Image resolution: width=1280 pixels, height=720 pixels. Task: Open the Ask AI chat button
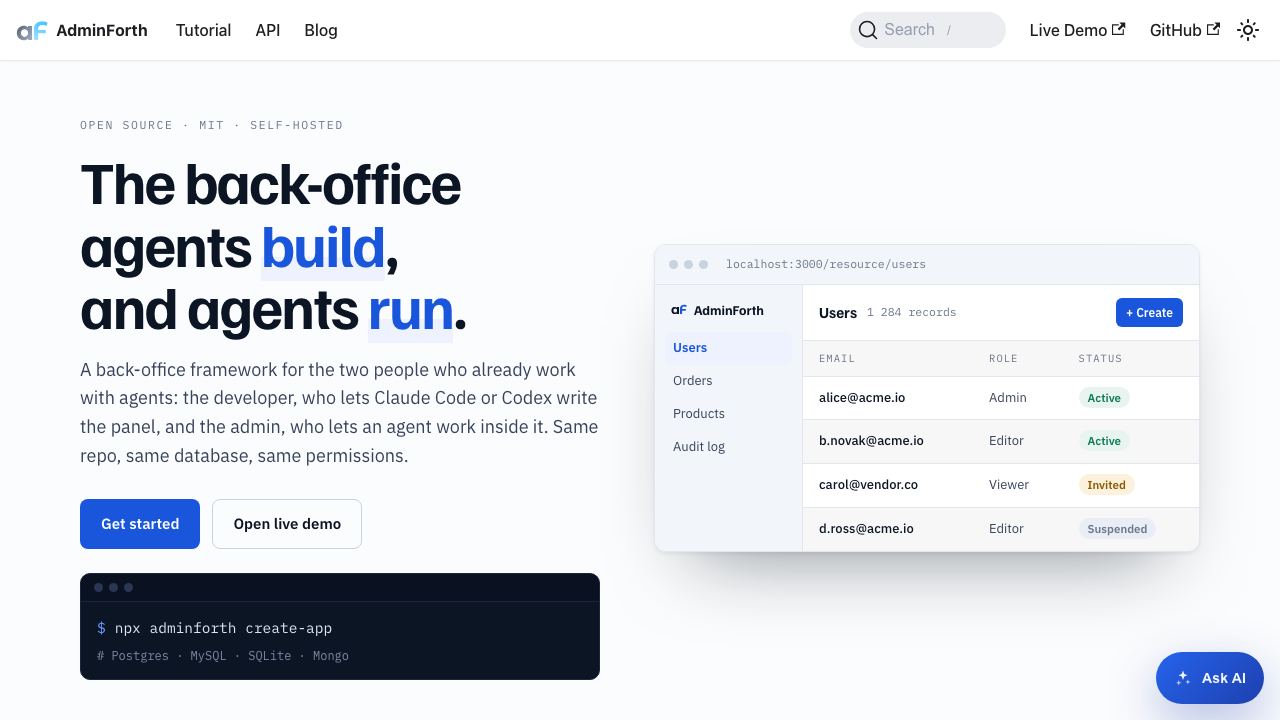[x=1210, y=678]
